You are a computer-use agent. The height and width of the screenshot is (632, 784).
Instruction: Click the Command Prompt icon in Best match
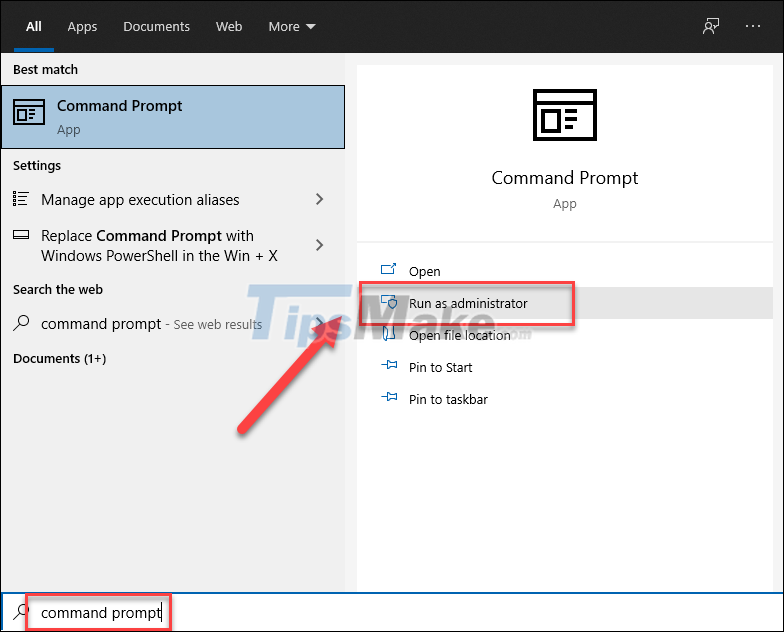click(28, 112)
